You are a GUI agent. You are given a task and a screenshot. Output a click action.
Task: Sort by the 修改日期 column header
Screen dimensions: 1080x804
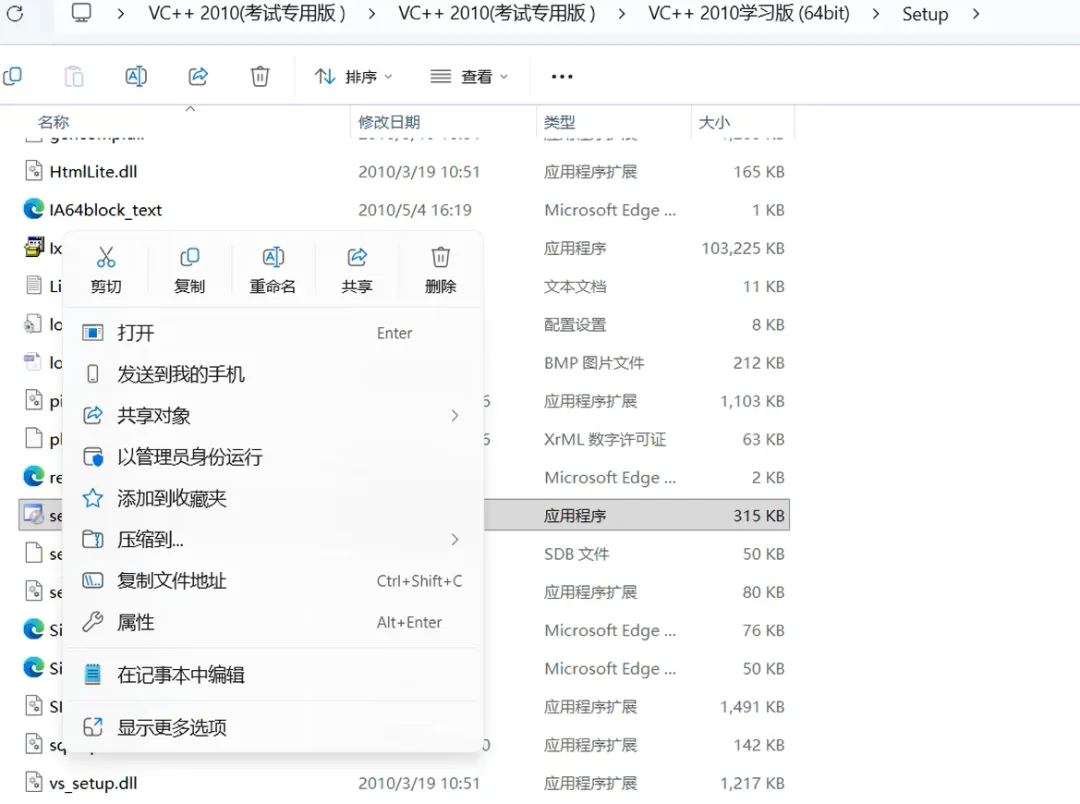(x=389, y=122)
